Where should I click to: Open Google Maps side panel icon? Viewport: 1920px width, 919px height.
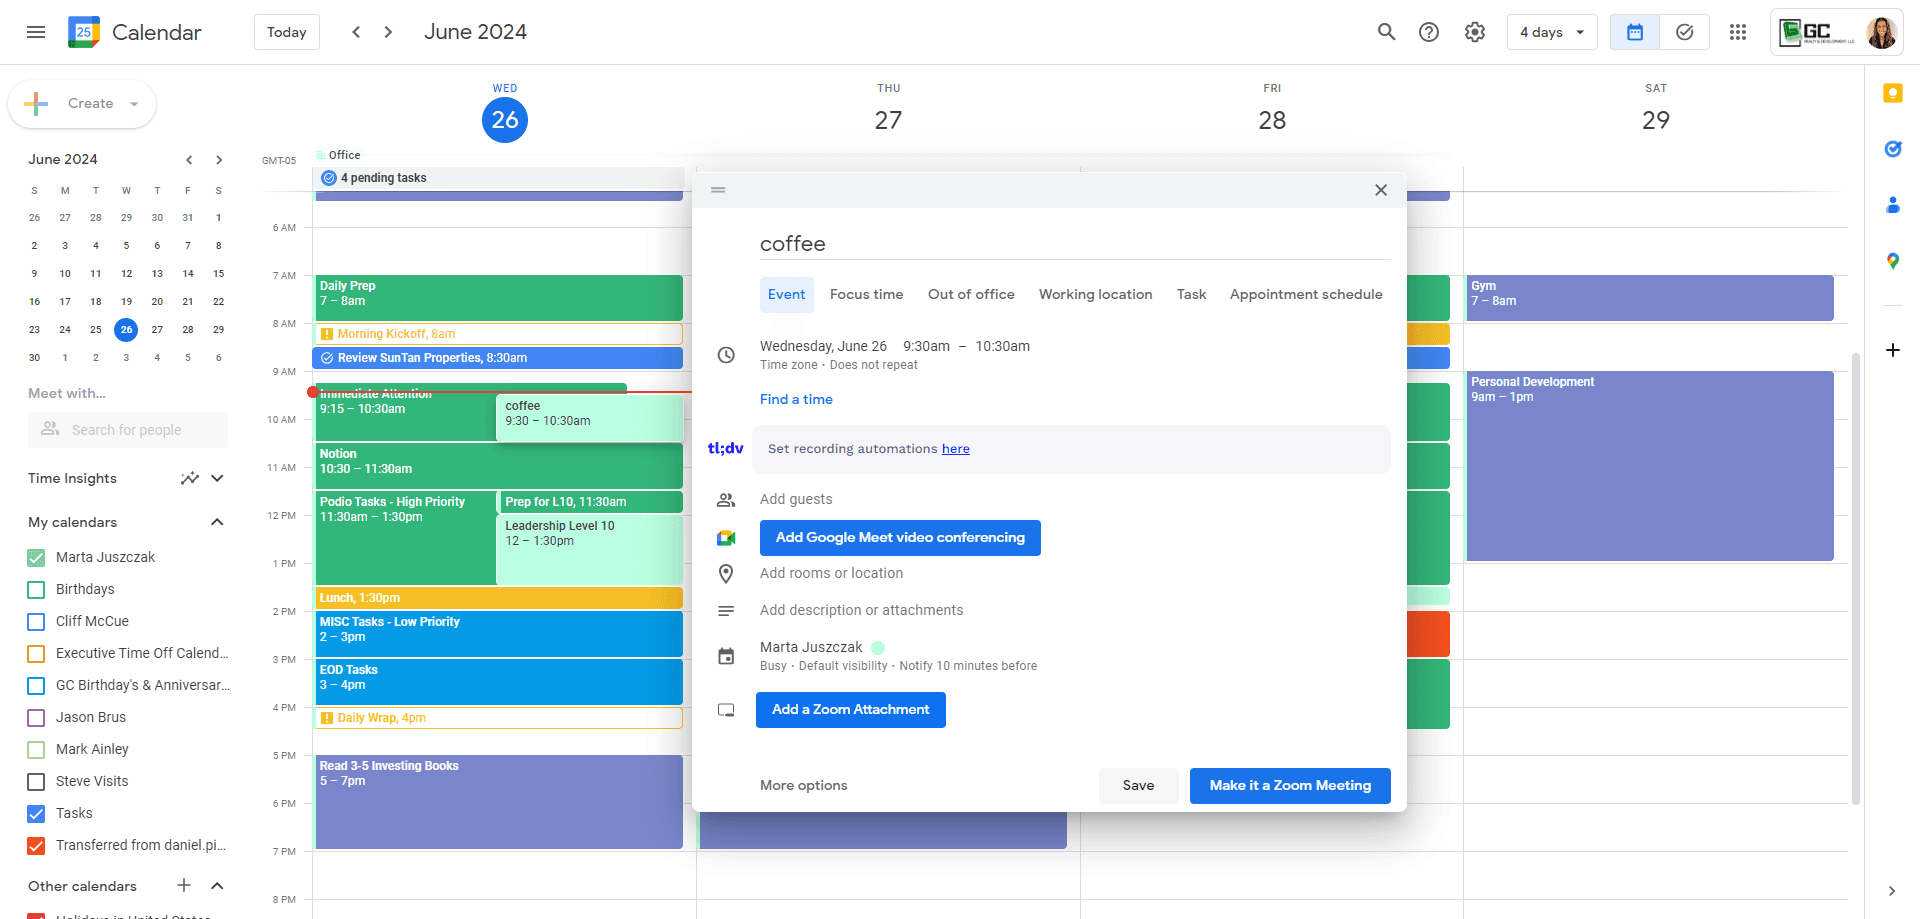point(1892,261)
